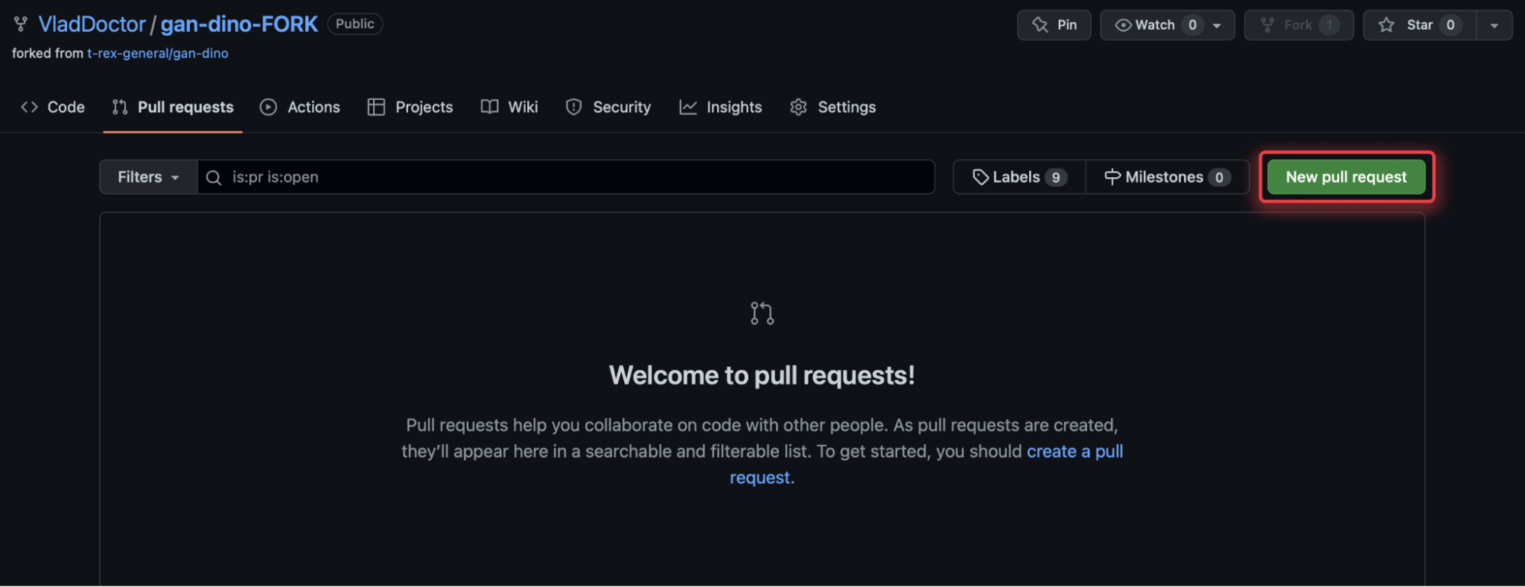Open the Filters dropdown
This screenshot has height=587, width=1525.
pos(147,177)
